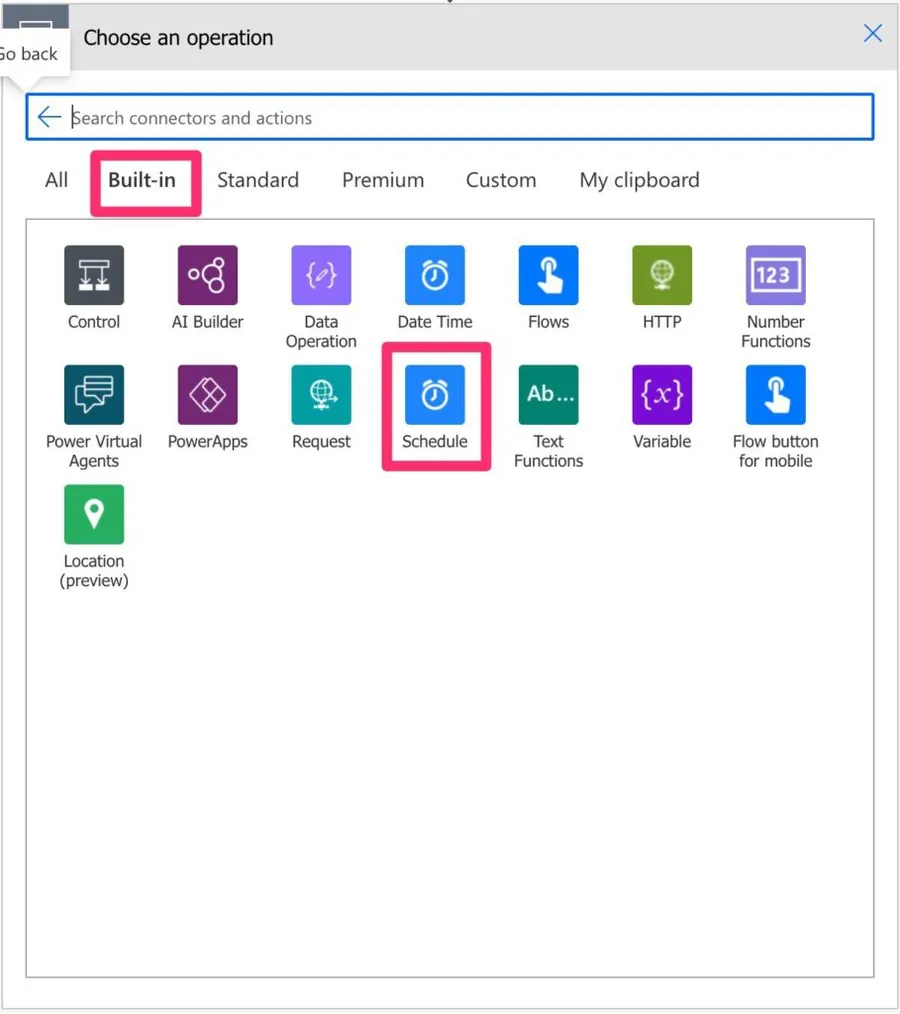The width and height of the screenshot is (900, 1014).
Task: Open the Control connector
Action: (x=94, y=275)
